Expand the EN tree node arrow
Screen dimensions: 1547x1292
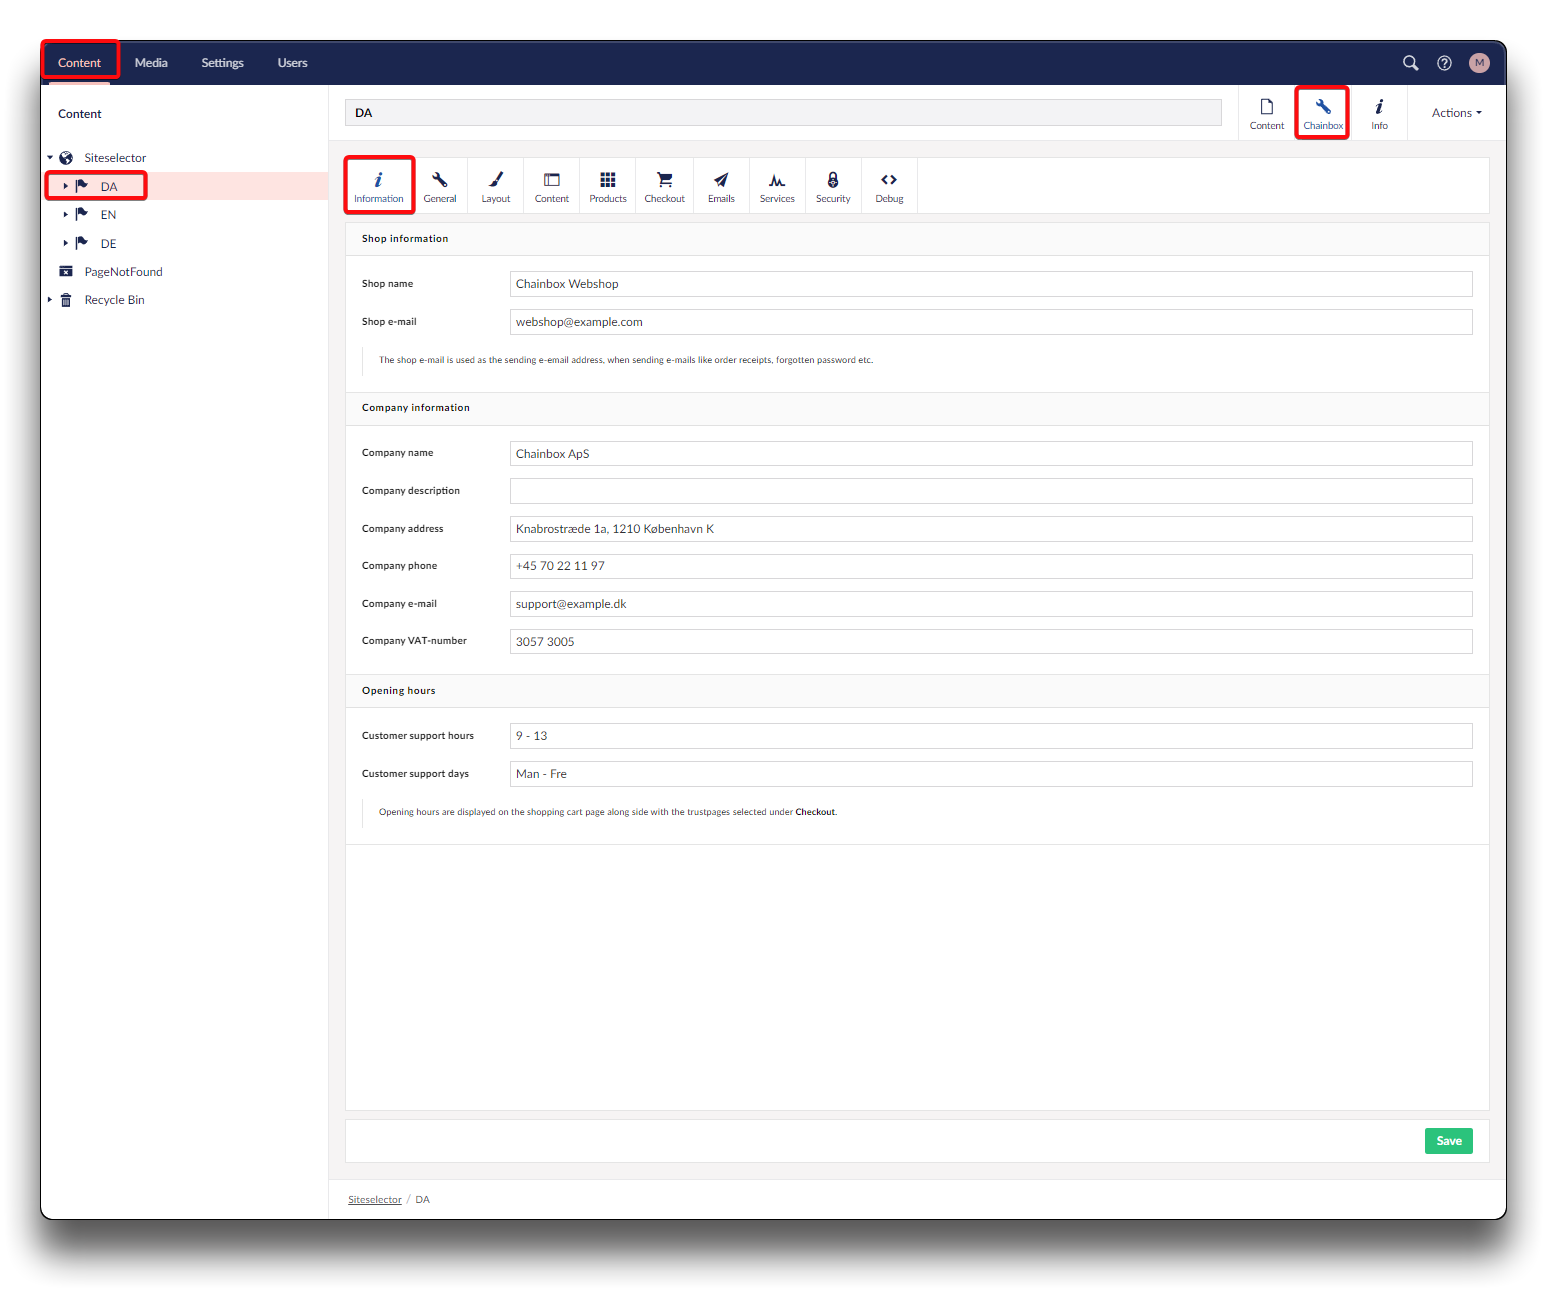click(x=66, y=215)
